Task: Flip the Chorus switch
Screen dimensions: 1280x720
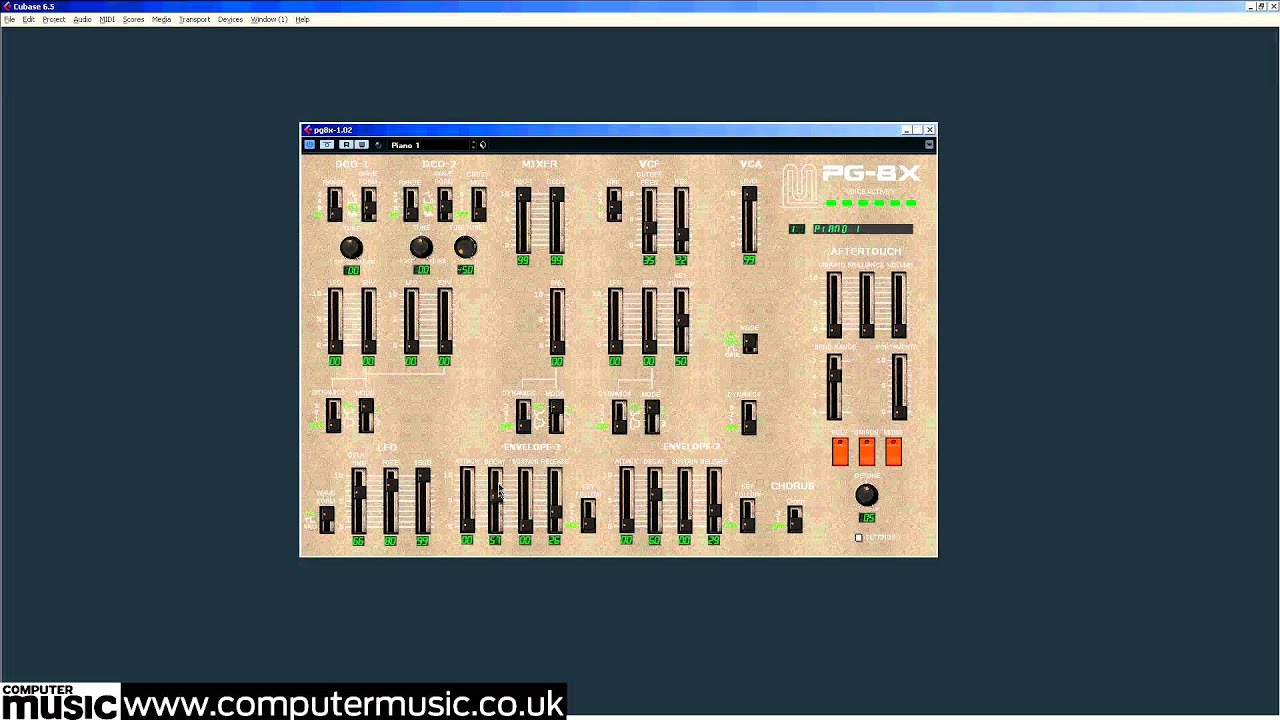Action: click(x=794, y=519)
